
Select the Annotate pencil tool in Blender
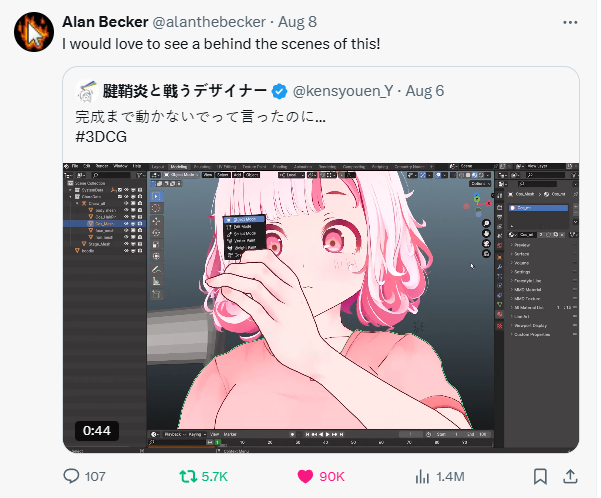156,269
